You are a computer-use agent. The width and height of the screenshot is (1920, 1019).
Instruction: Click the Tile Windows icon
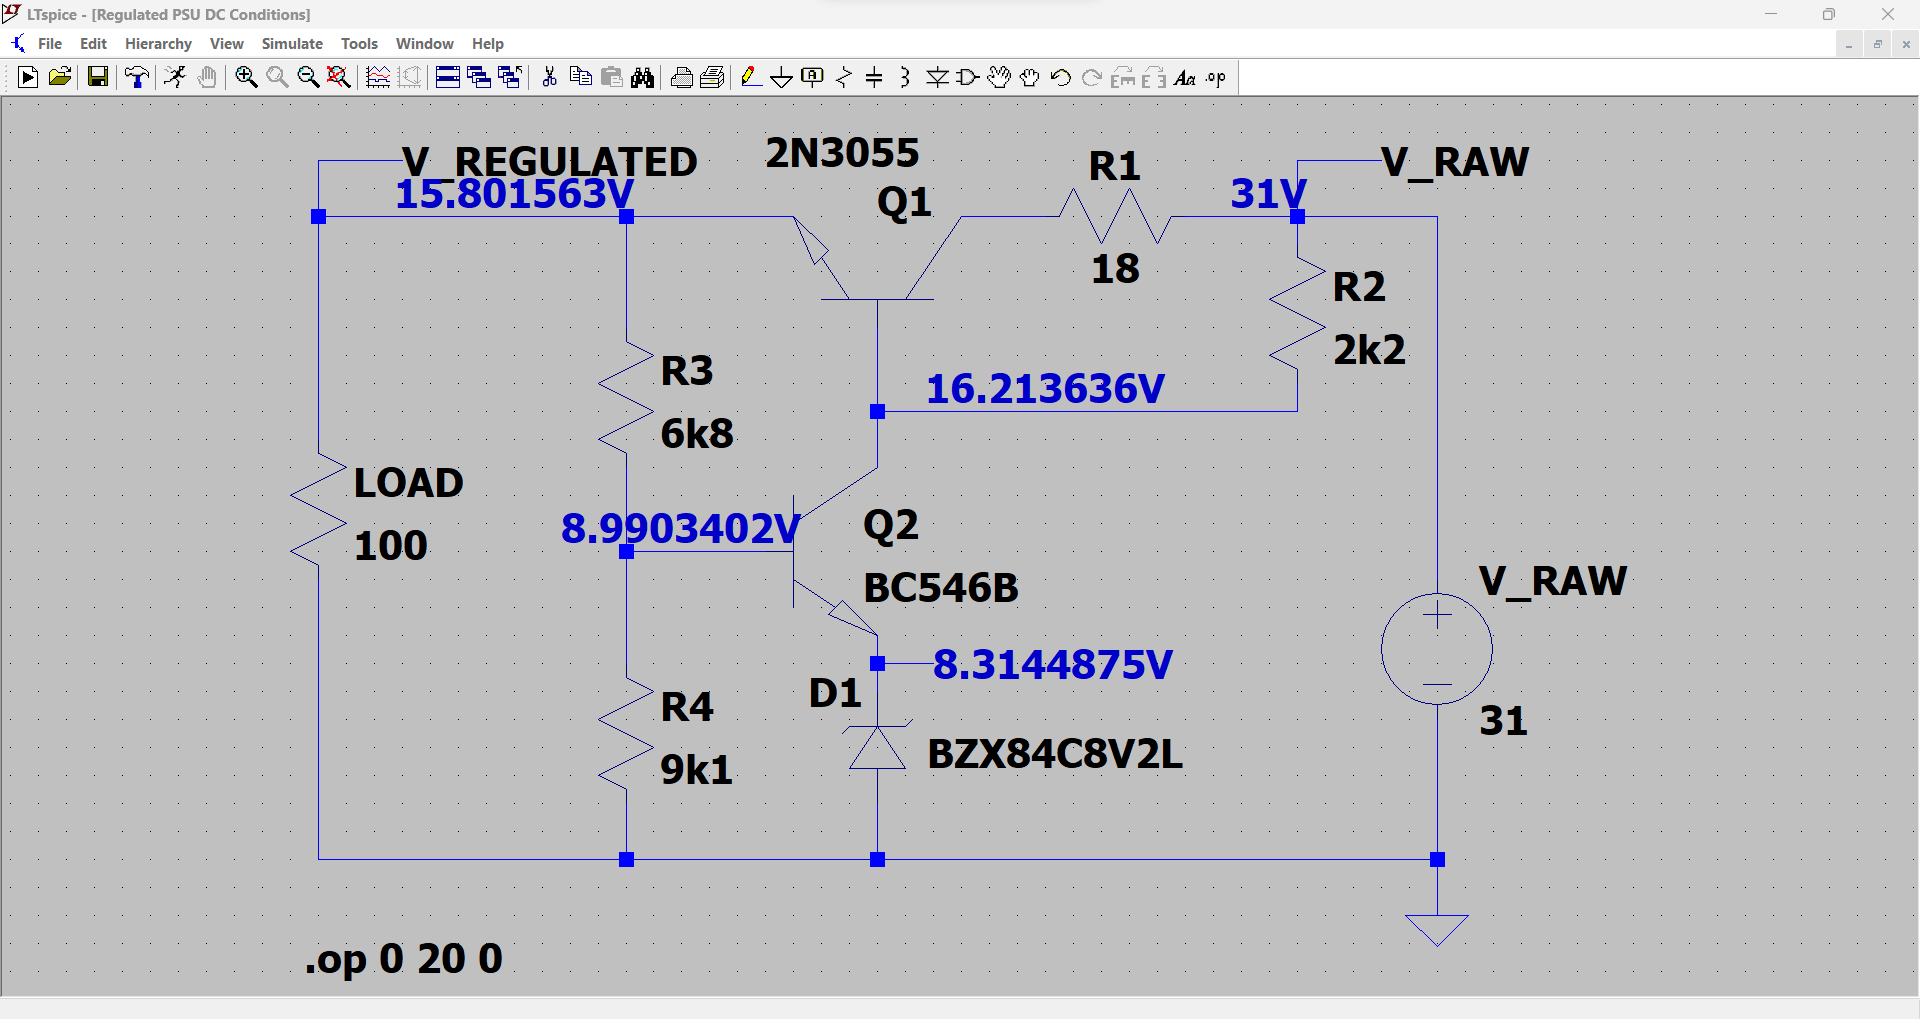click(x=448, y=77)
